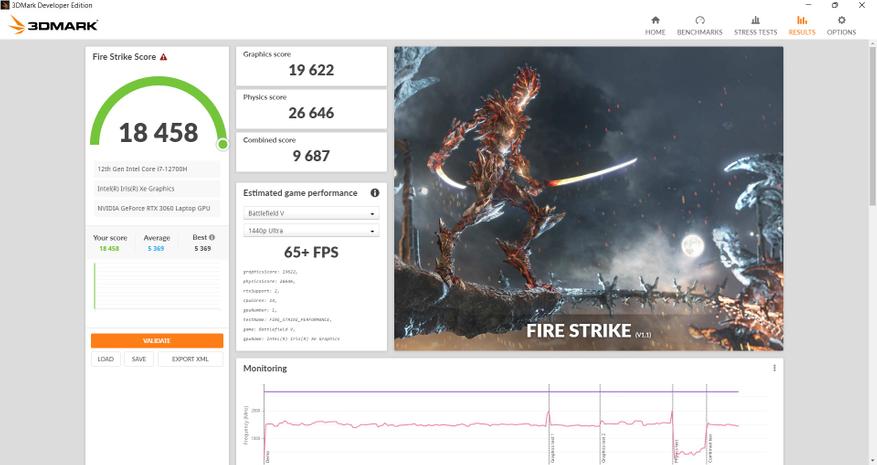Click the main score 18 458
This screenshot has height=465, width=877.
tap(158, 133)
